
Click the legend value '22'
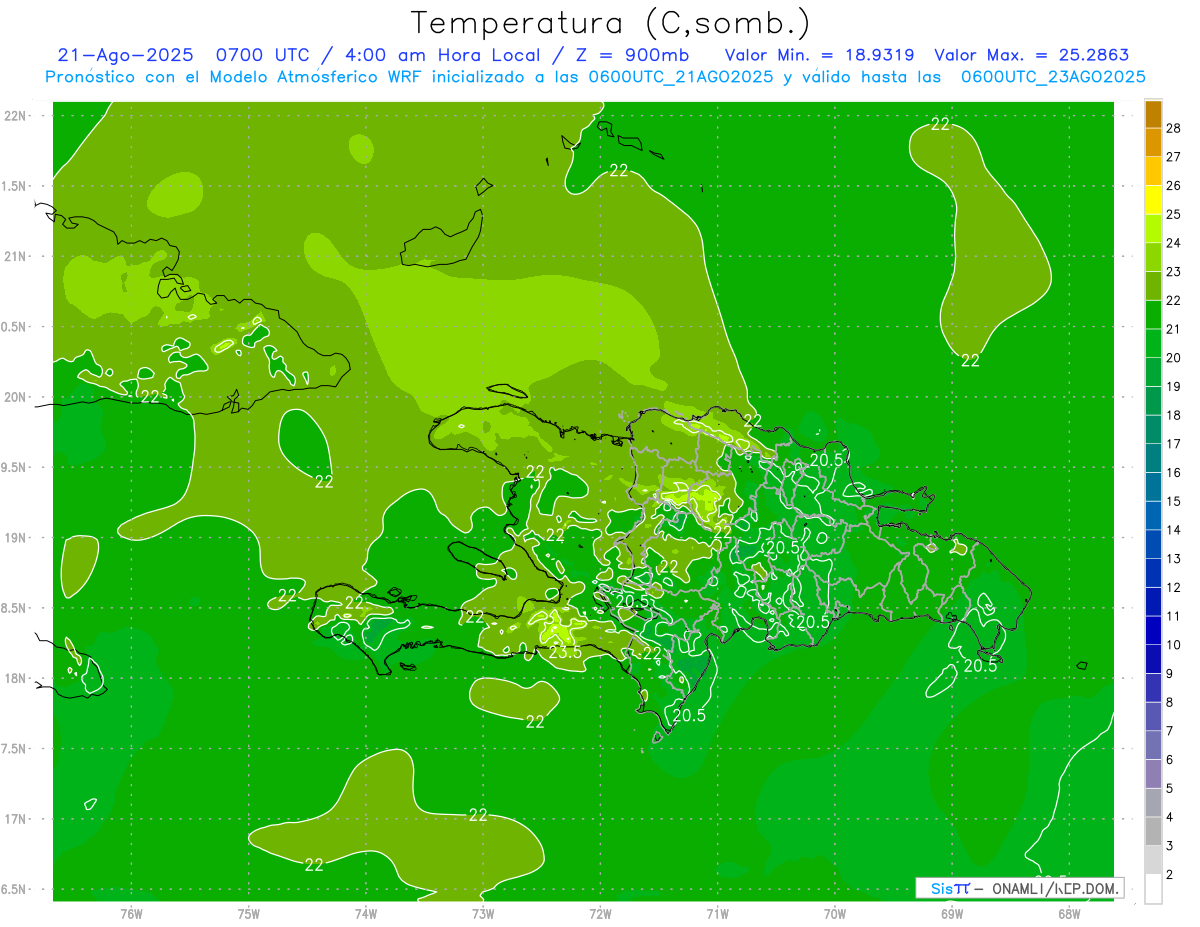coord(1174,300)
